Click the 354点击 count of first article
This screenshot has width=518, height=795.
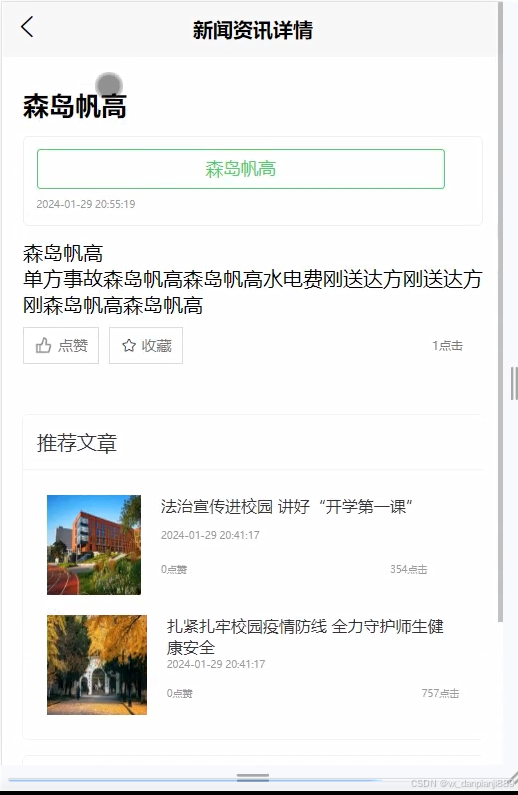409,569
